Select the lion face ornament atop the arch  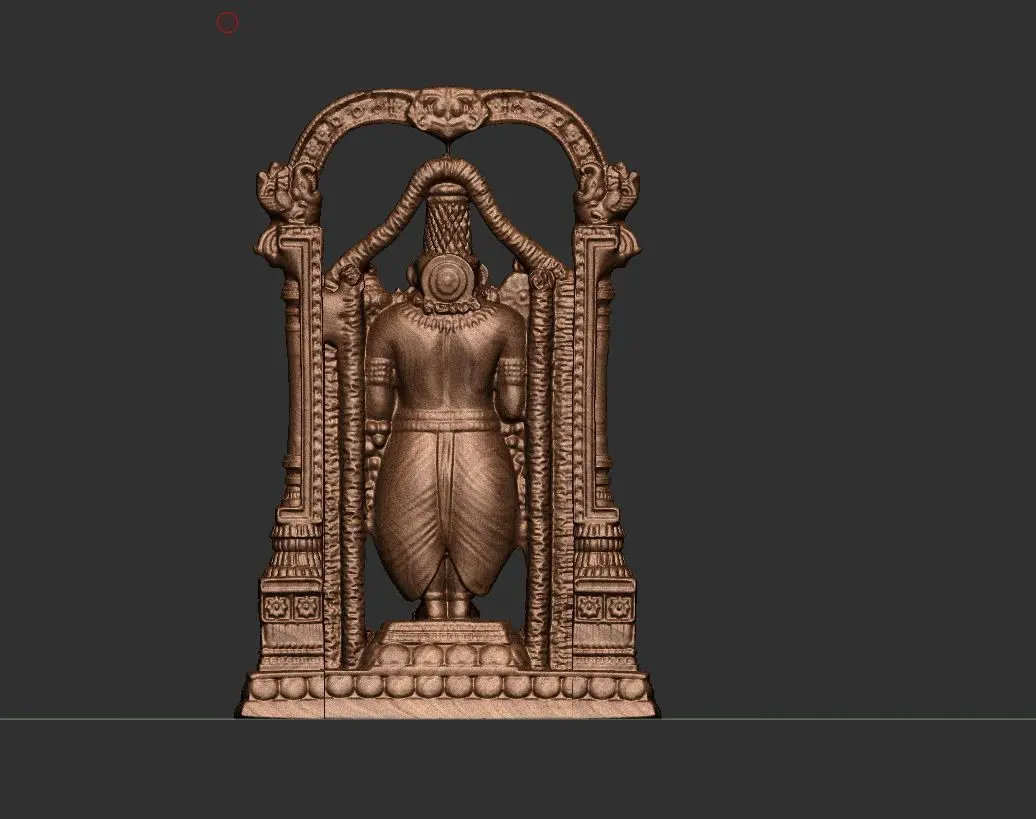pos(449,111)
